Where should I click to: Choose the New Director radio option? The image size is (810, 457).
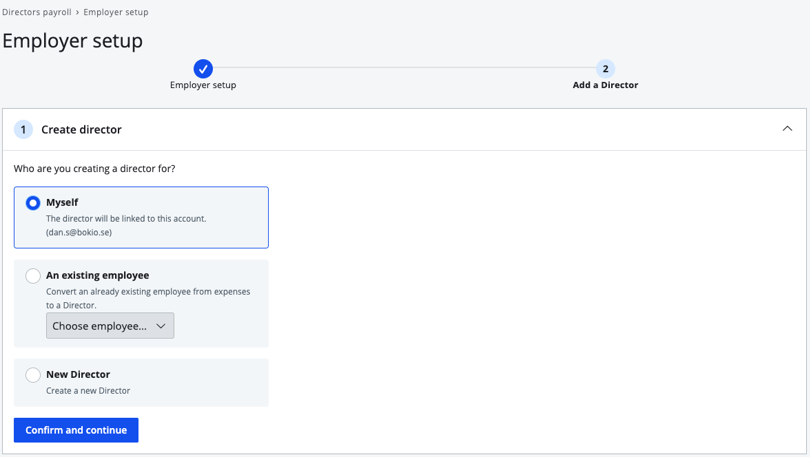click(x=33, y=375)
